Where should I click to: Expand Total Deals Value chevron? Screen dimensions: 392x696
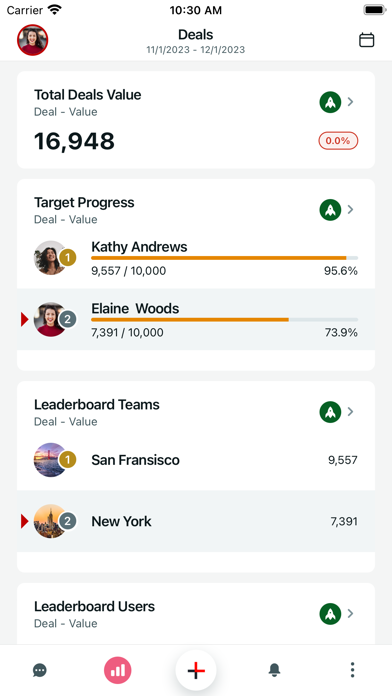[351, 102]
